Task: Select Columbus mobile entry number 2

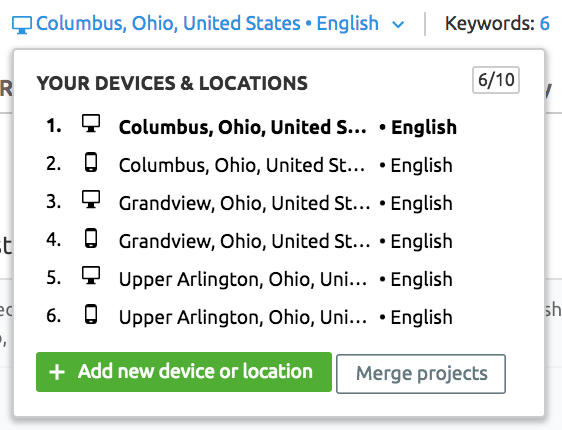Action: coord(249,165)
